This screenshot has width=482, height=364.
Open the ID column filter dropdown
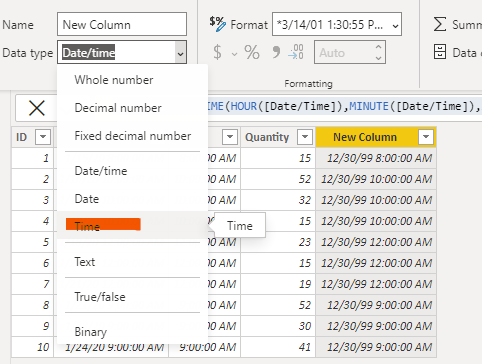(x=43, y=137)
